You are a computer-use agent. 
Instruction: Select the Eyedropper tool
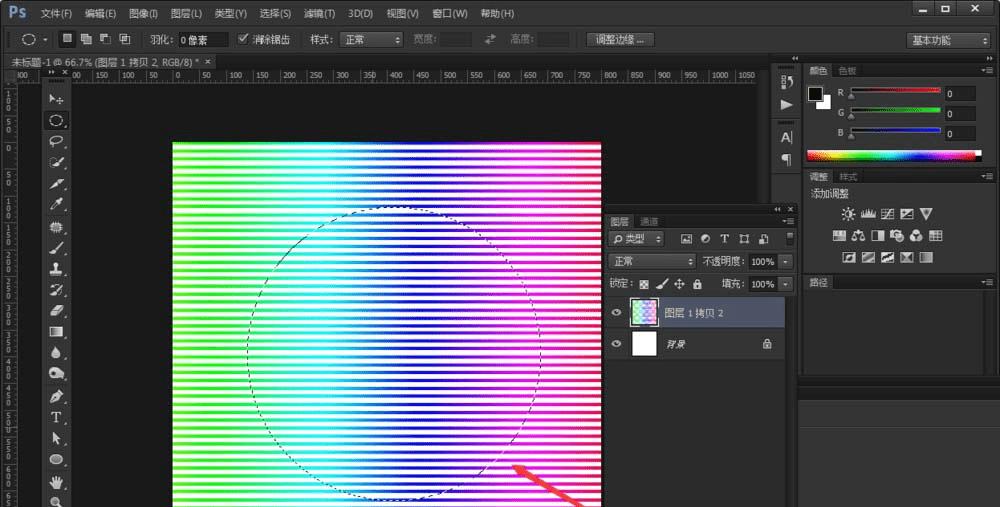click(56, 204)
